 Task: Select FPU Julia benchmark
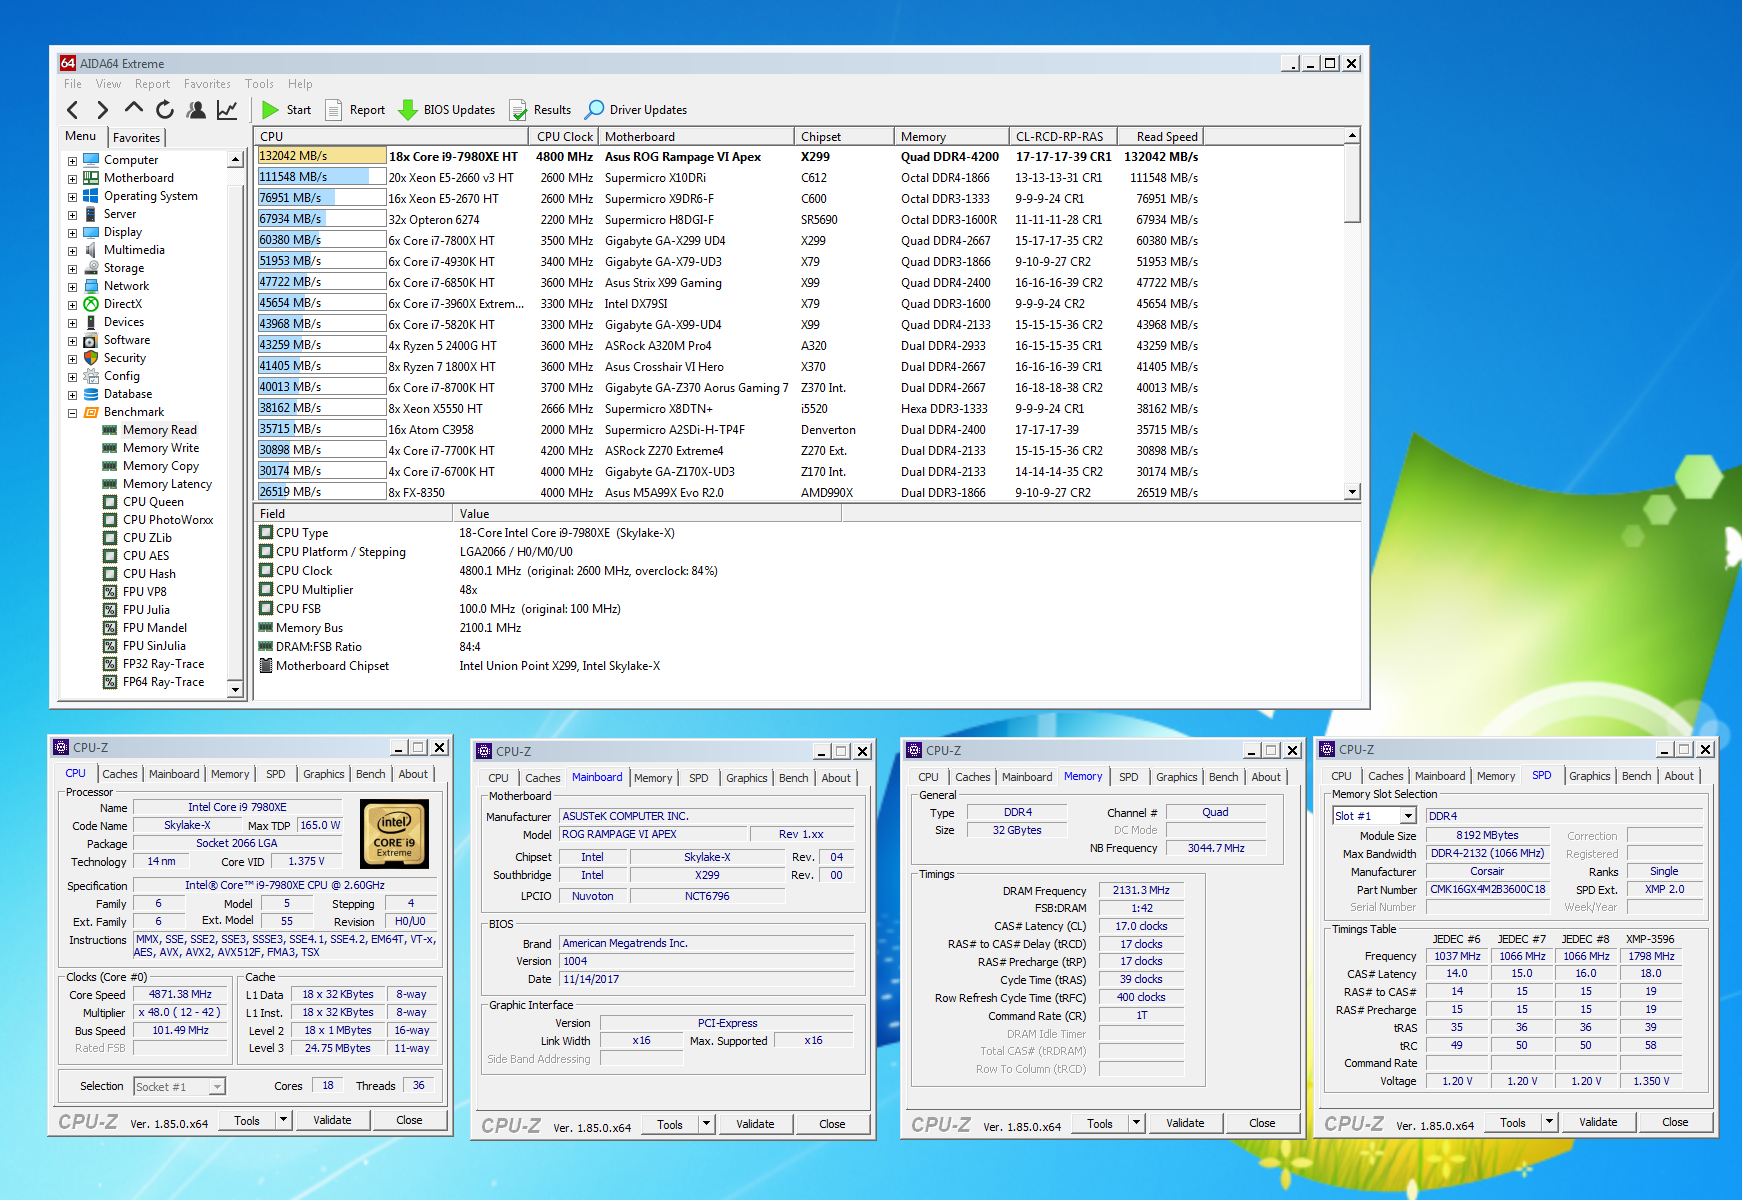pyautogui.click(x=146, y=610)
